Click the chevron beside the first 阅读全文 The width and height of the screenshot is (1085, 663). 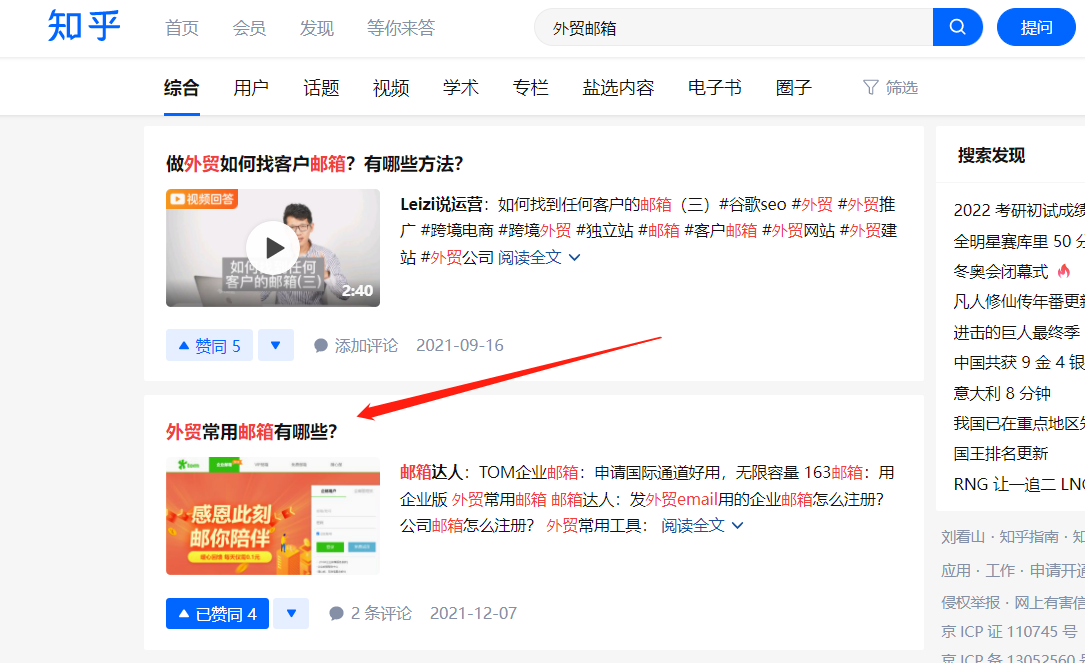pos(575,254)
